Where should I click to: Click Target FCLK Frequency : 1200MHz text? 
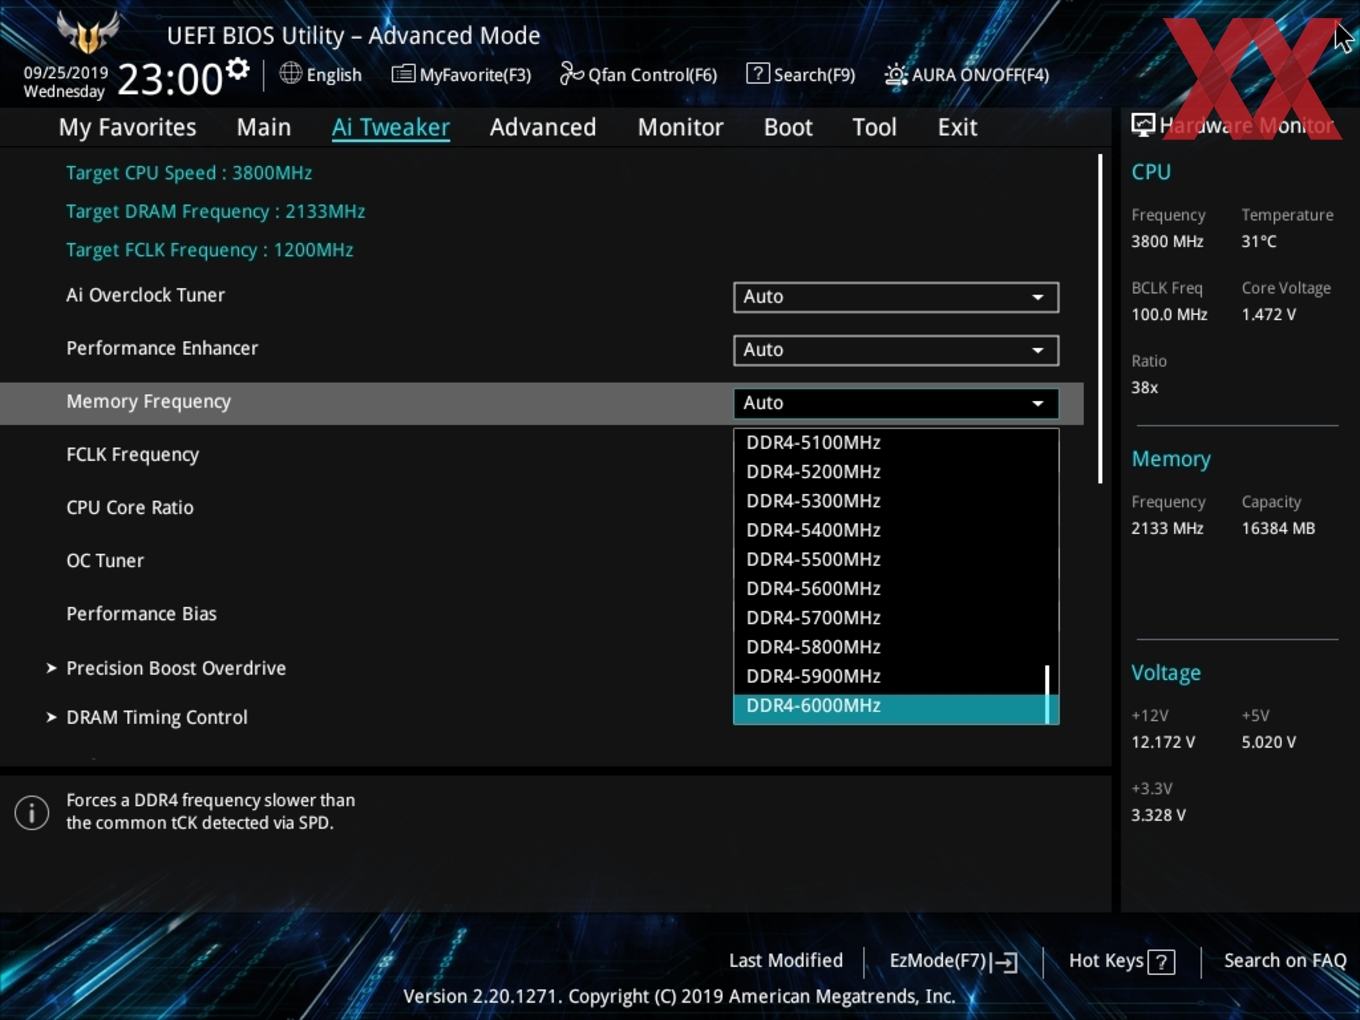click(209, 250)
